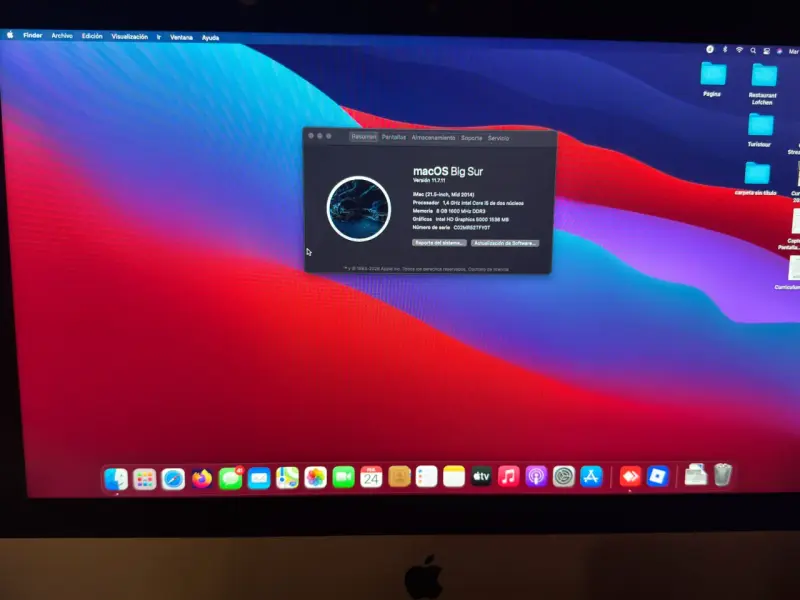Open the App Store in Dock
The image size is (800, 600).
pos(591,477)
